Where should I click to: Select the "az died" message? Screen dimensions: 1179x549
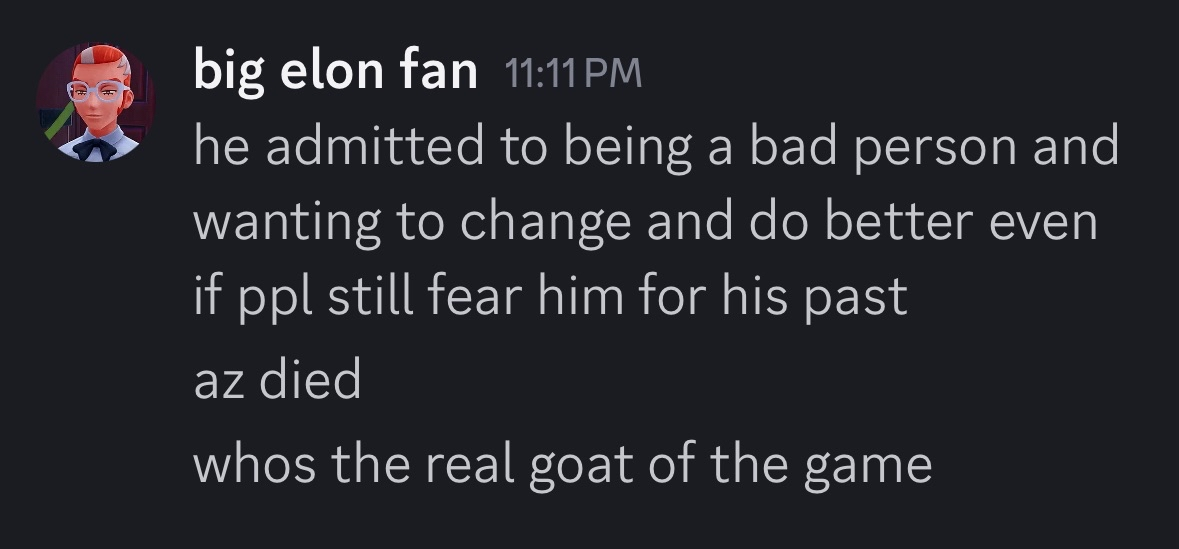(276, 381)
